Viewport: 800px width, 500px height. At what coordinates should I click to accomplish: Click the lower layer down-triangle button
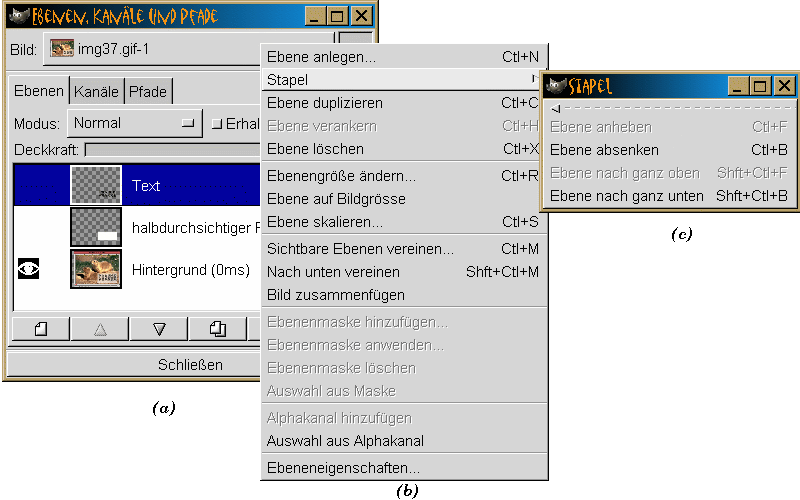coord(159,329)
